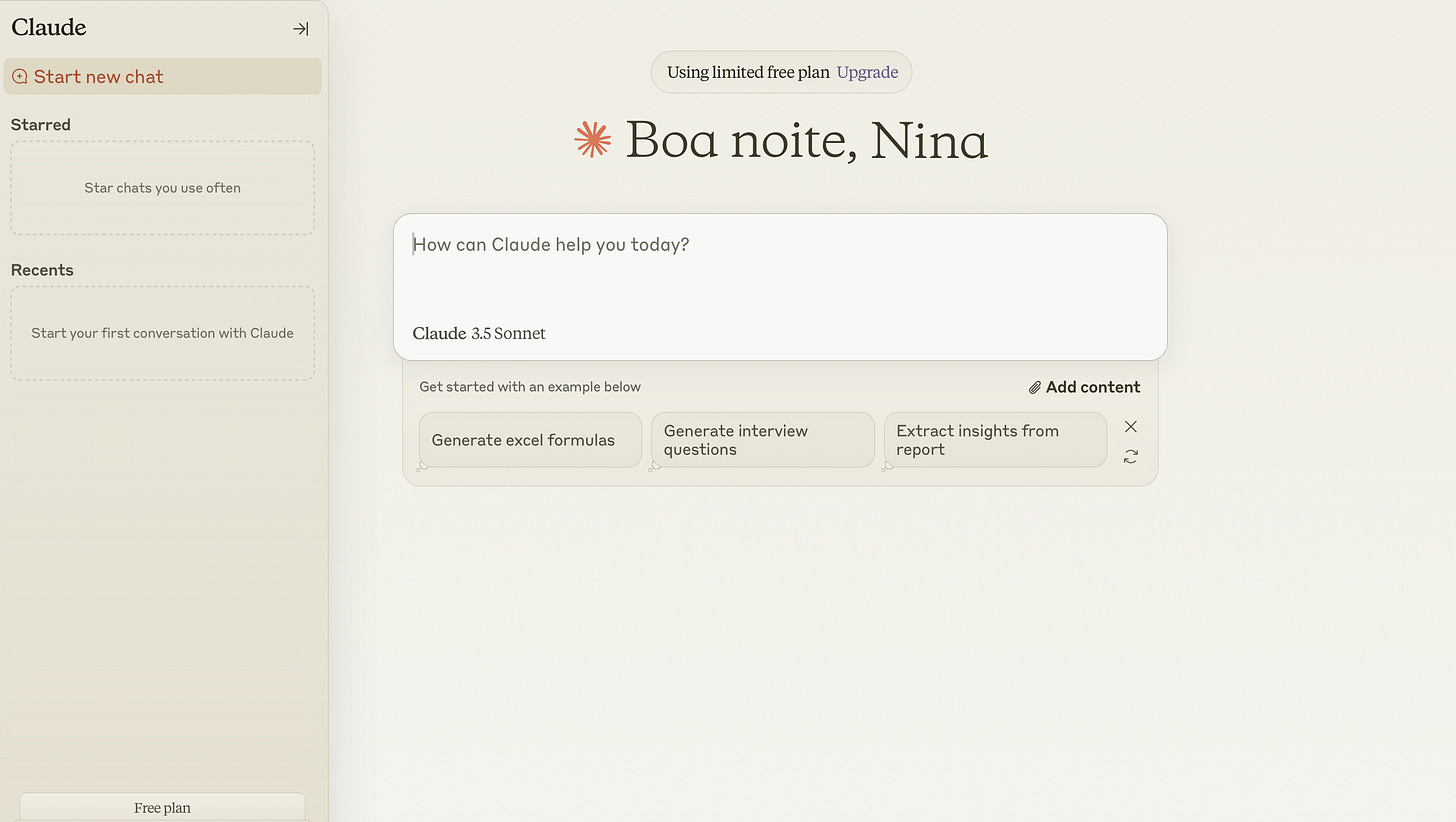Viewport: 1456px width, 822px height.
Task: Click the Start your first conversation placeholder
Action: 162,333
